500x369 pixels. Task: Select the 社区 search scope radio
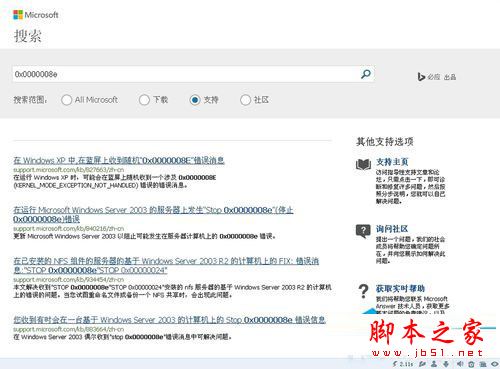[245, 100]
